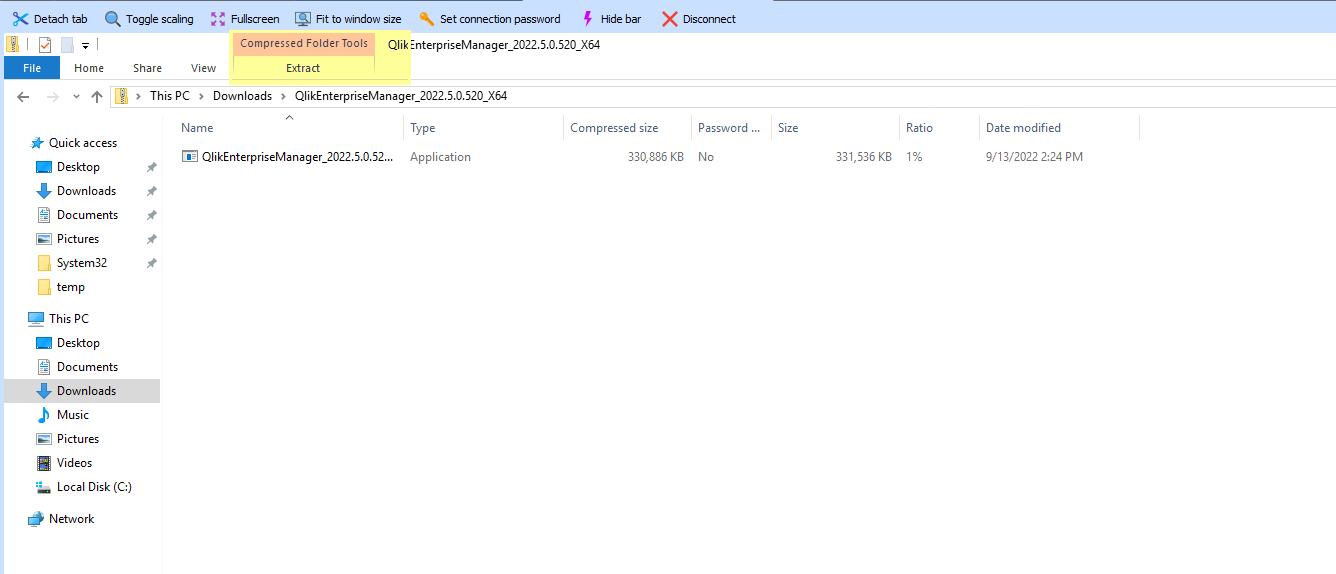Click Downloads in the address bar
Viewport: 1336px width, 574px height.
pyautogui.click(x=242, y=96)
